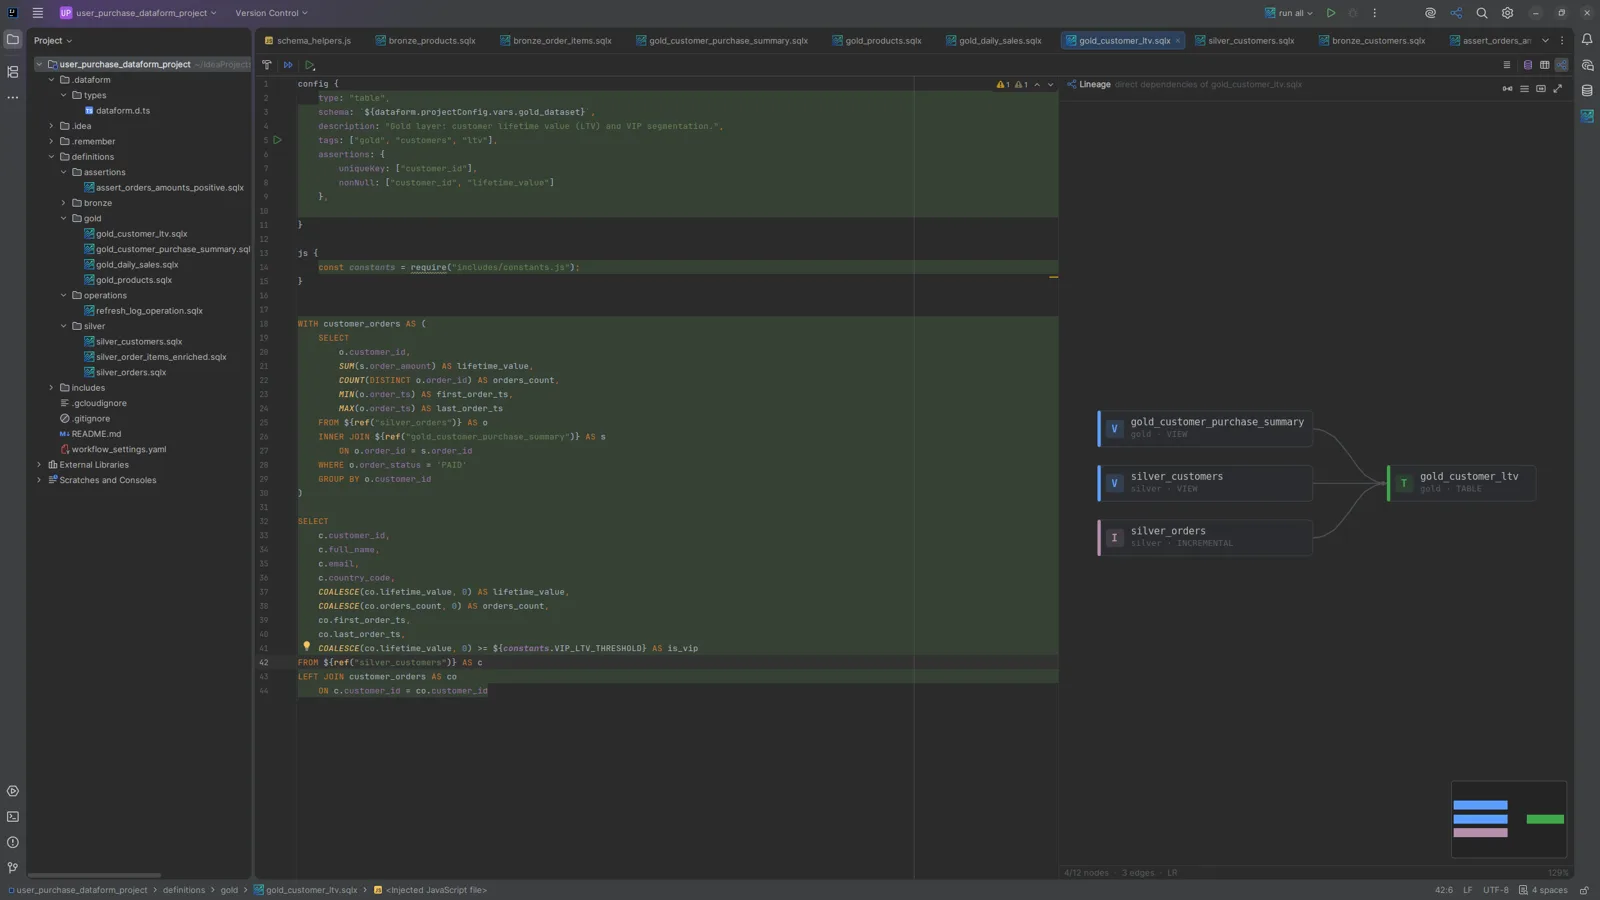Open the Dataform tool window in the right sidebar
The width and height of the screenshot is (1600, 900).
point(1587,117)
